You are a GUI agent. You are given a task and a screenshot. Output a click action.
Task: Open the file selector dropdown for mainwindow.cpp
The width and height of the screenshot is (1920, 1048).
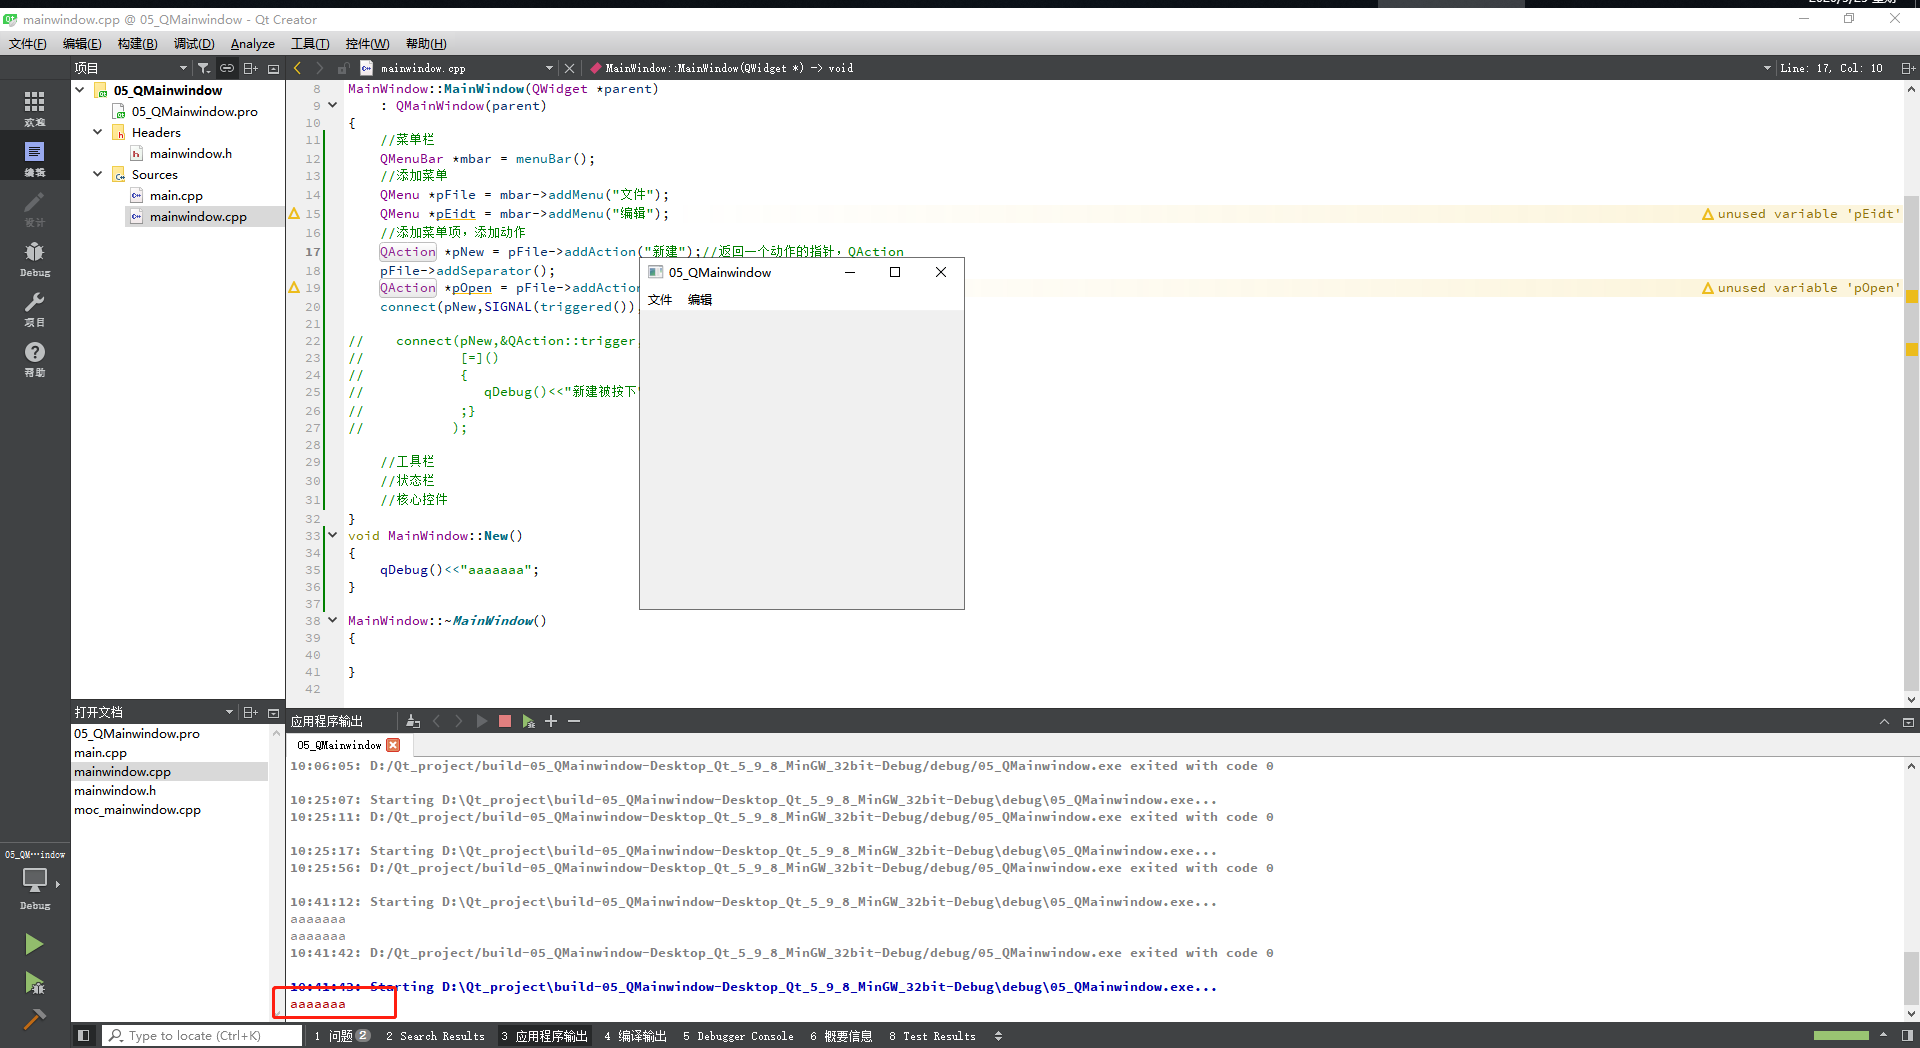pyautogui.click(x=549, y=68)
